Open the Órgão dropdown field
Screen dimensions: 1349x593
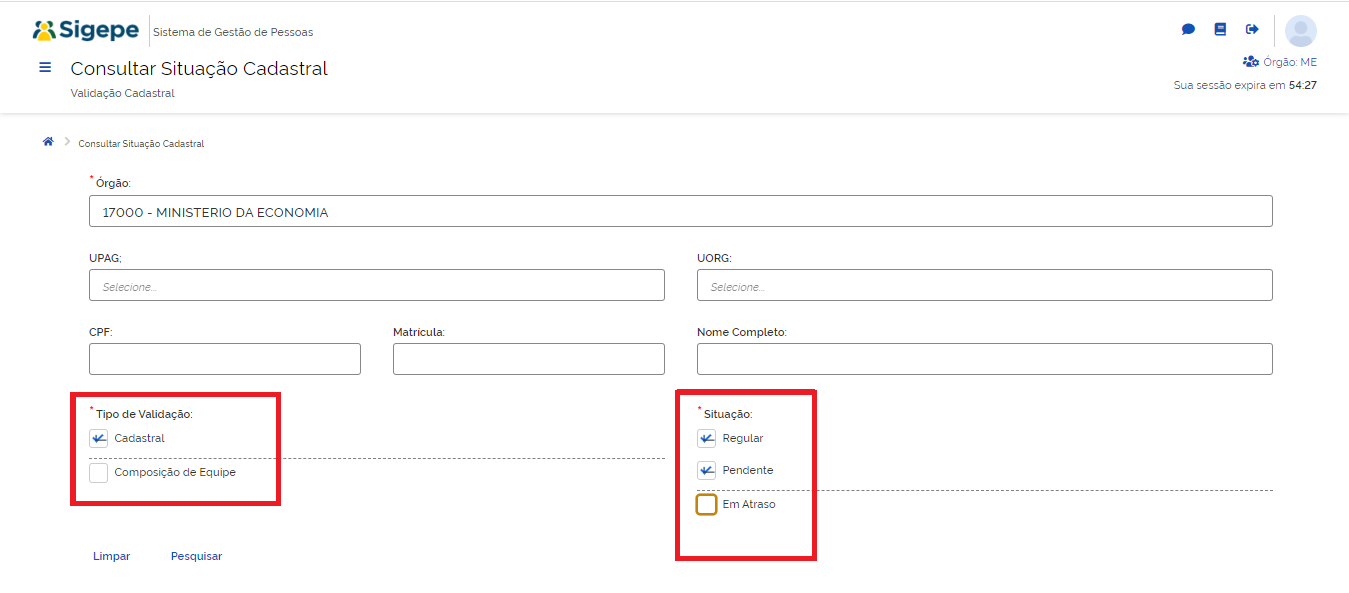680,212
